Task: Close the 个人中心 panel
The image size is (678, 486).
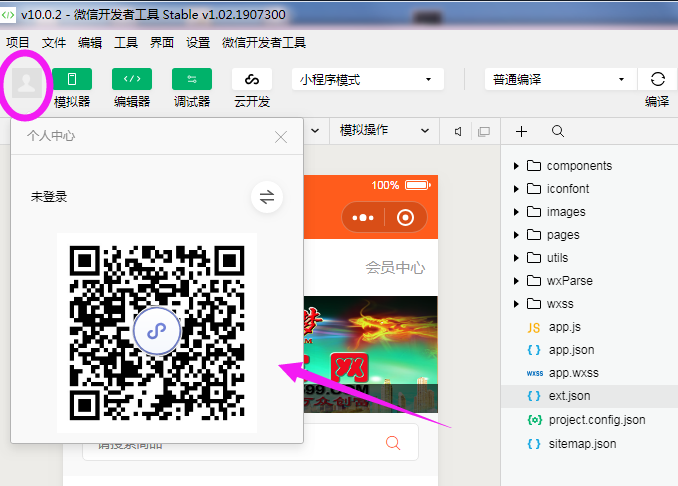Action: [281, 137]
